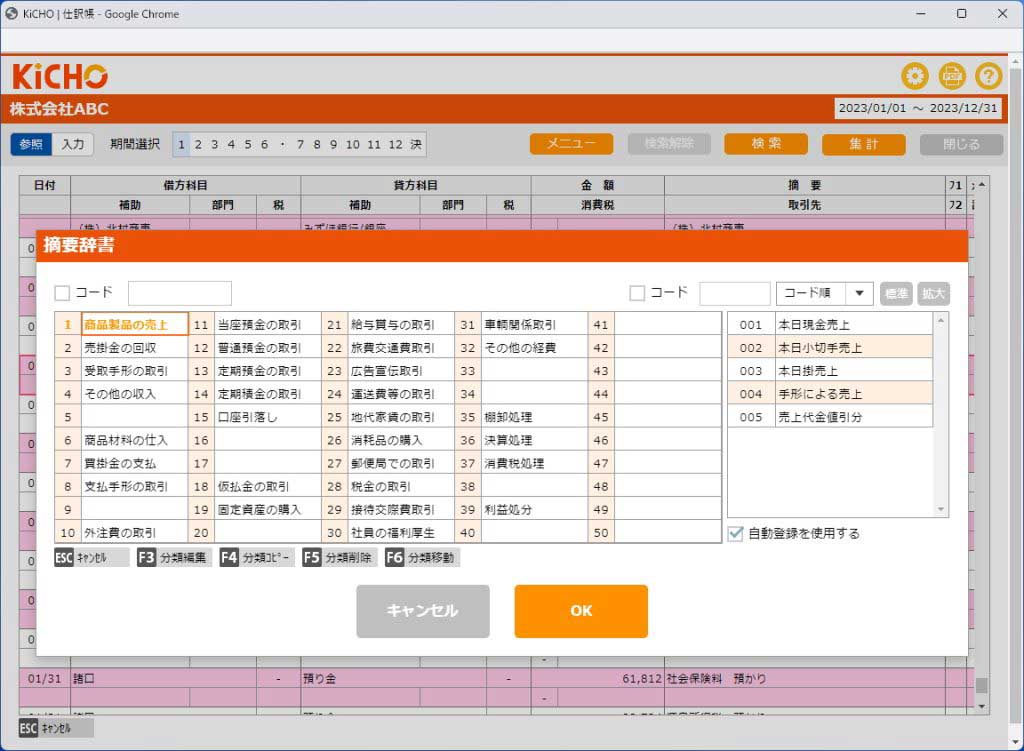Select summary 004 手形による売上

coord(830,394)
